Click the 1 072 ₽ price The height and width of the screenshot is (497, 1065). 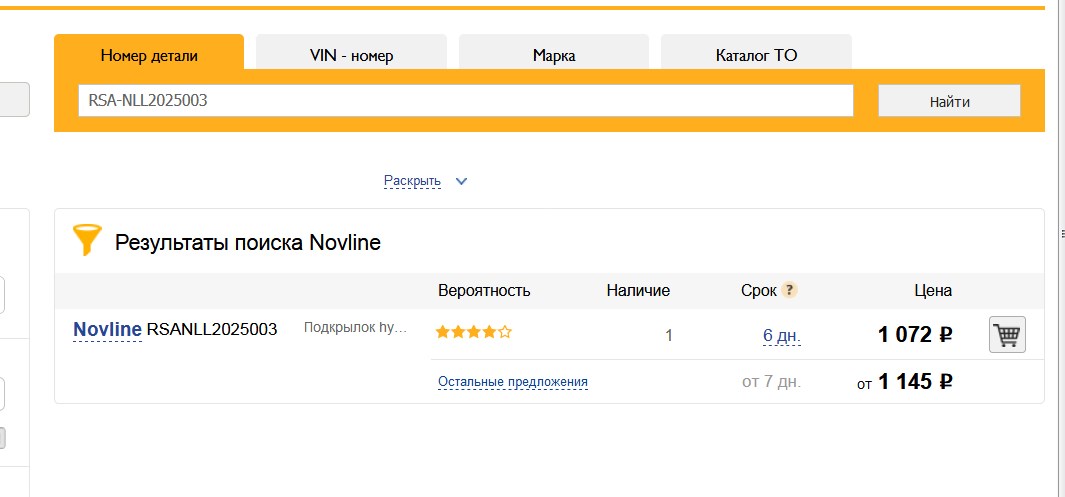[914, 335]
